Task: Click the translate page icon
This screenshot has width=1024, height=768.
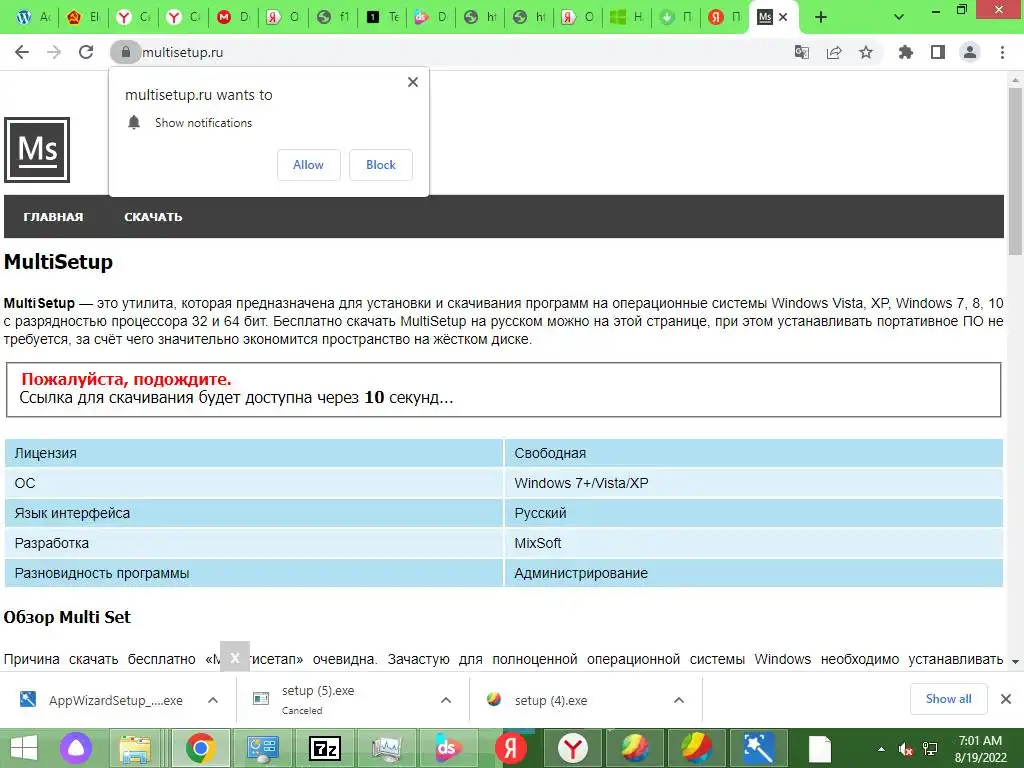Action: pos(801,52)
